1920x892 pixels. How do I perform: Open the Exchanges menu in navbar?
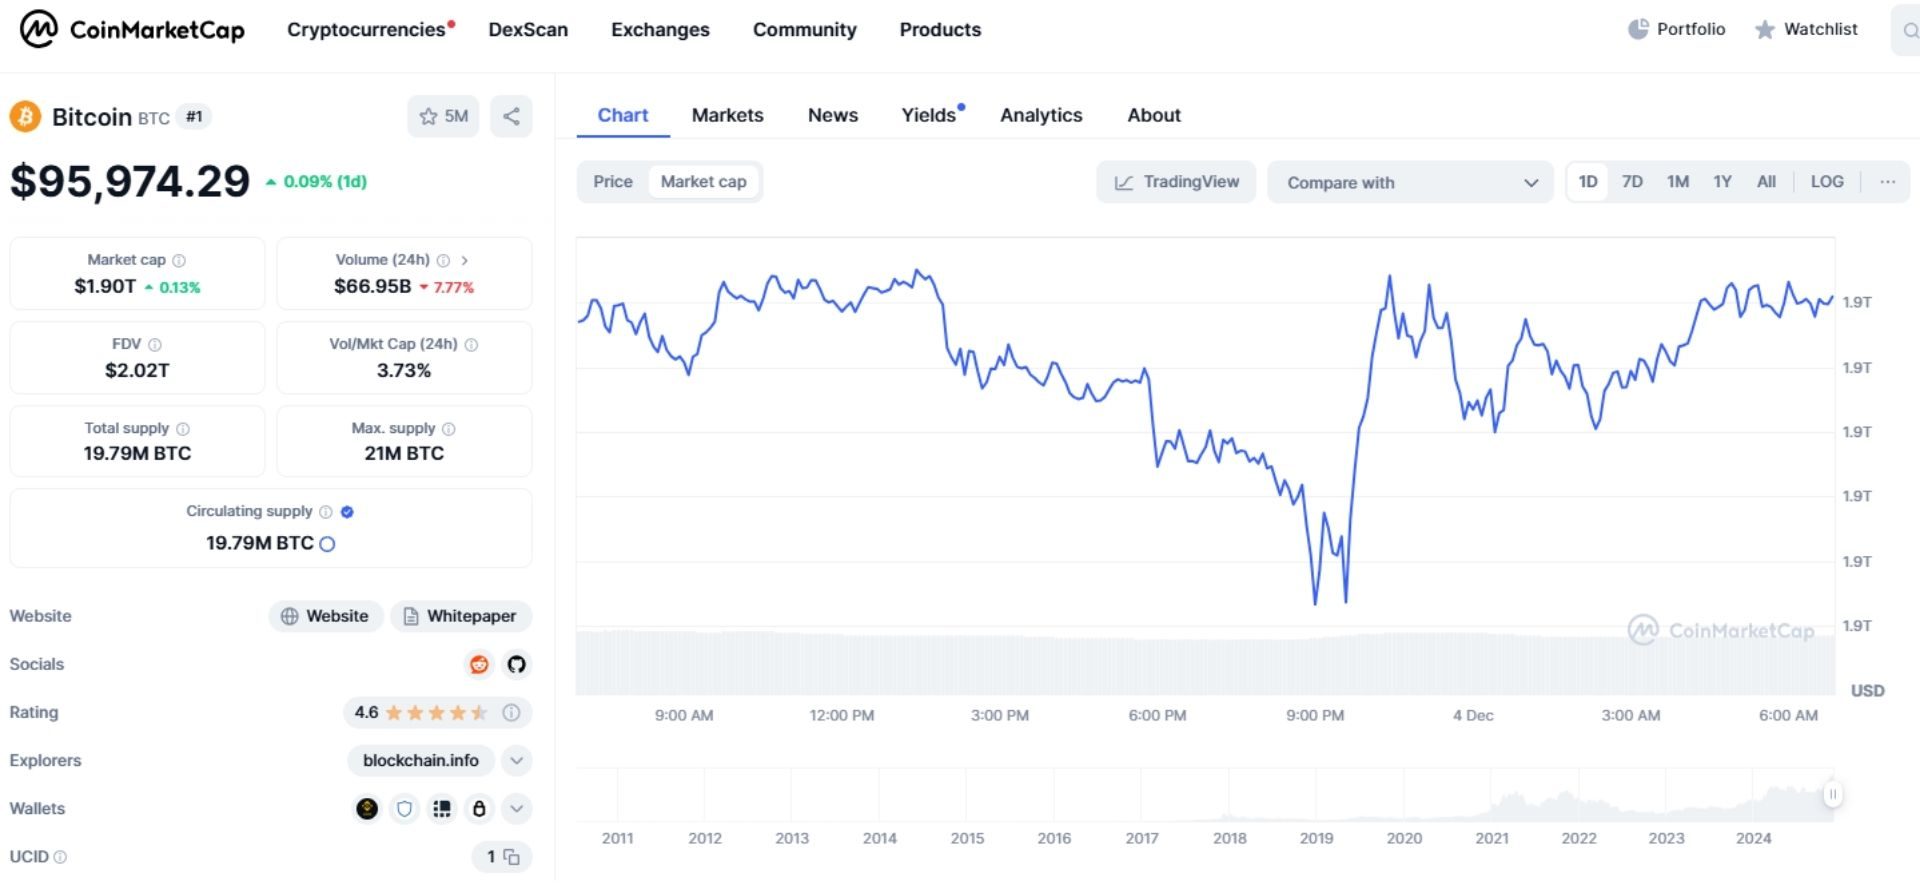pos(660,30)
